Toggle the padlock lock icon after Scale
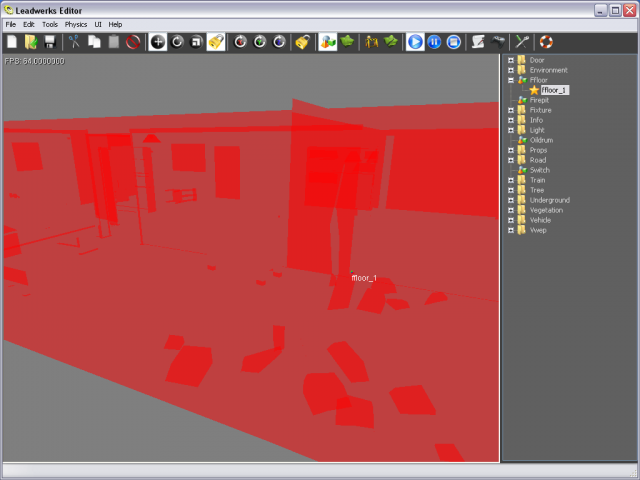 click(x=215, y=42)
